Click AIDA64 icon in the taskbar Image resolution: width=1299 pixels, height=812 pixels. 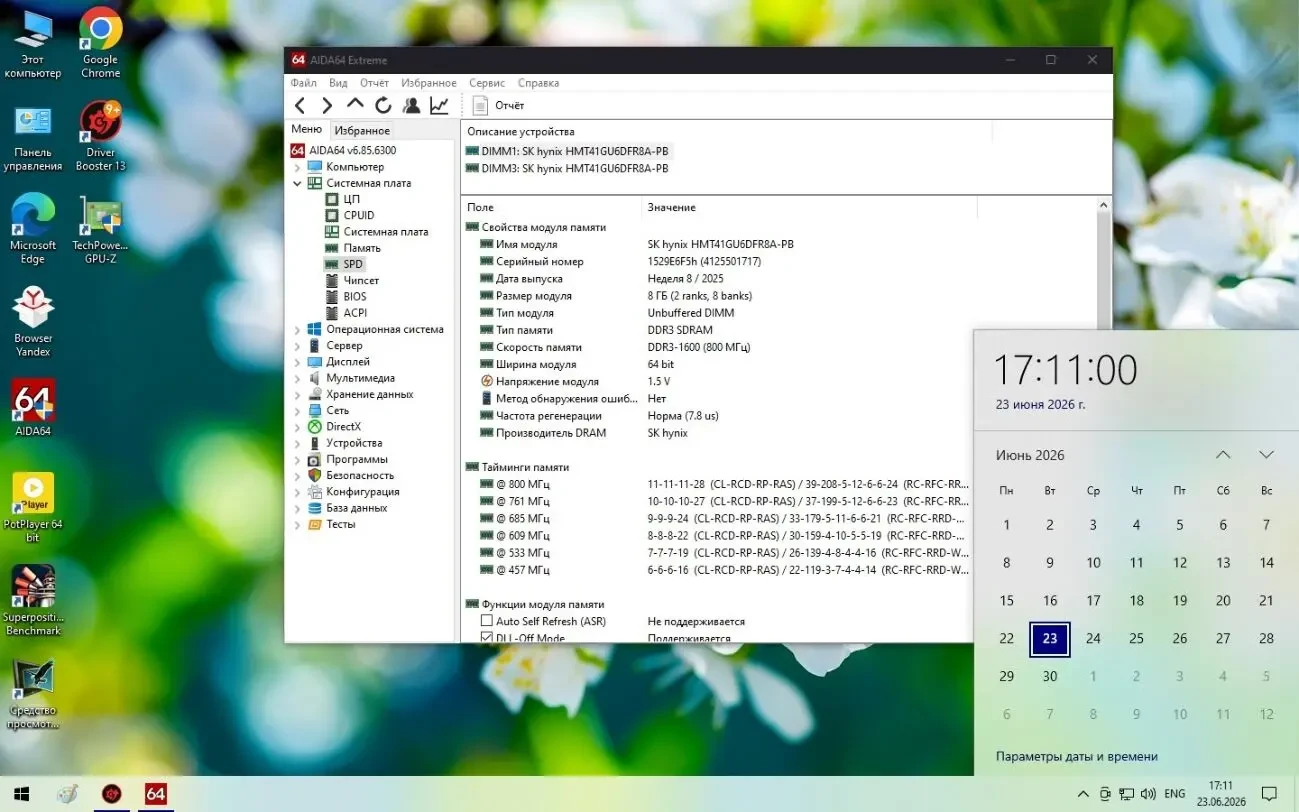coord(156,794)
